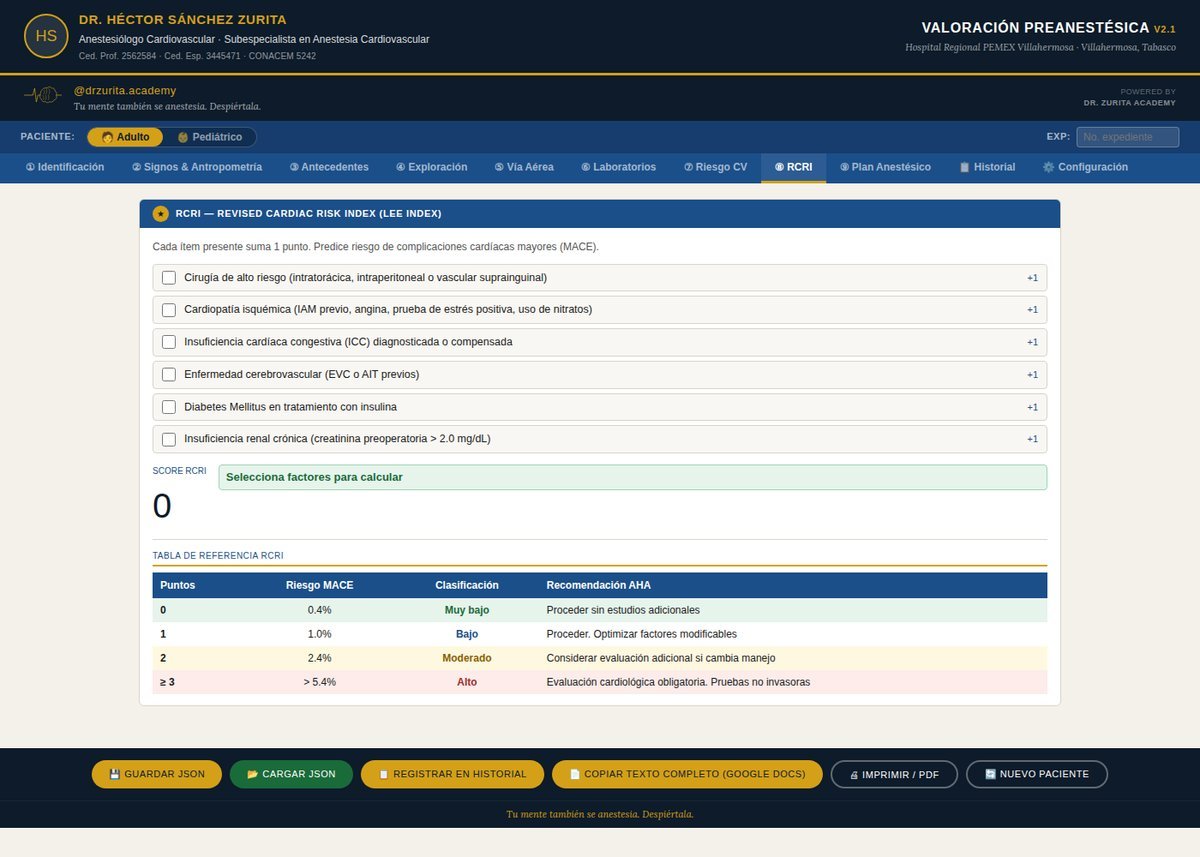The image size is (1200, 857).
Task: Switch to Laboratorios tab
Action: [x=619, y=167]
